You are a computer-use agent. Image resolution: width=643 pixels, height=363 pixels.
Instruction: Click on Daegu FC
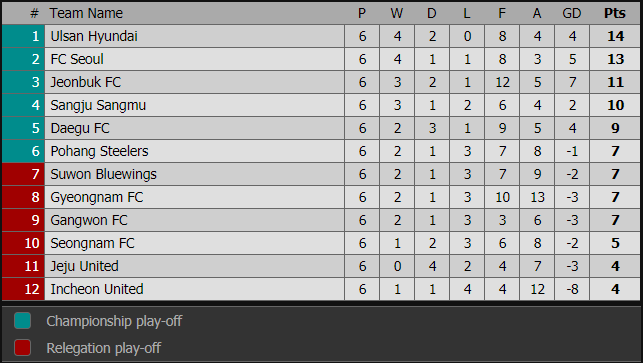click(x=80, y=128)
